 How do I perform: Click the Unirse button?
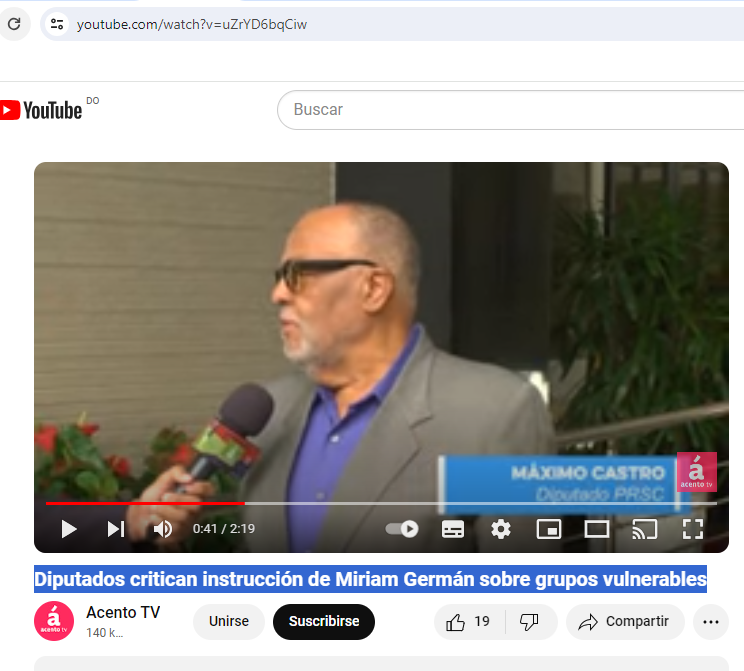click(x=229, y=621)
